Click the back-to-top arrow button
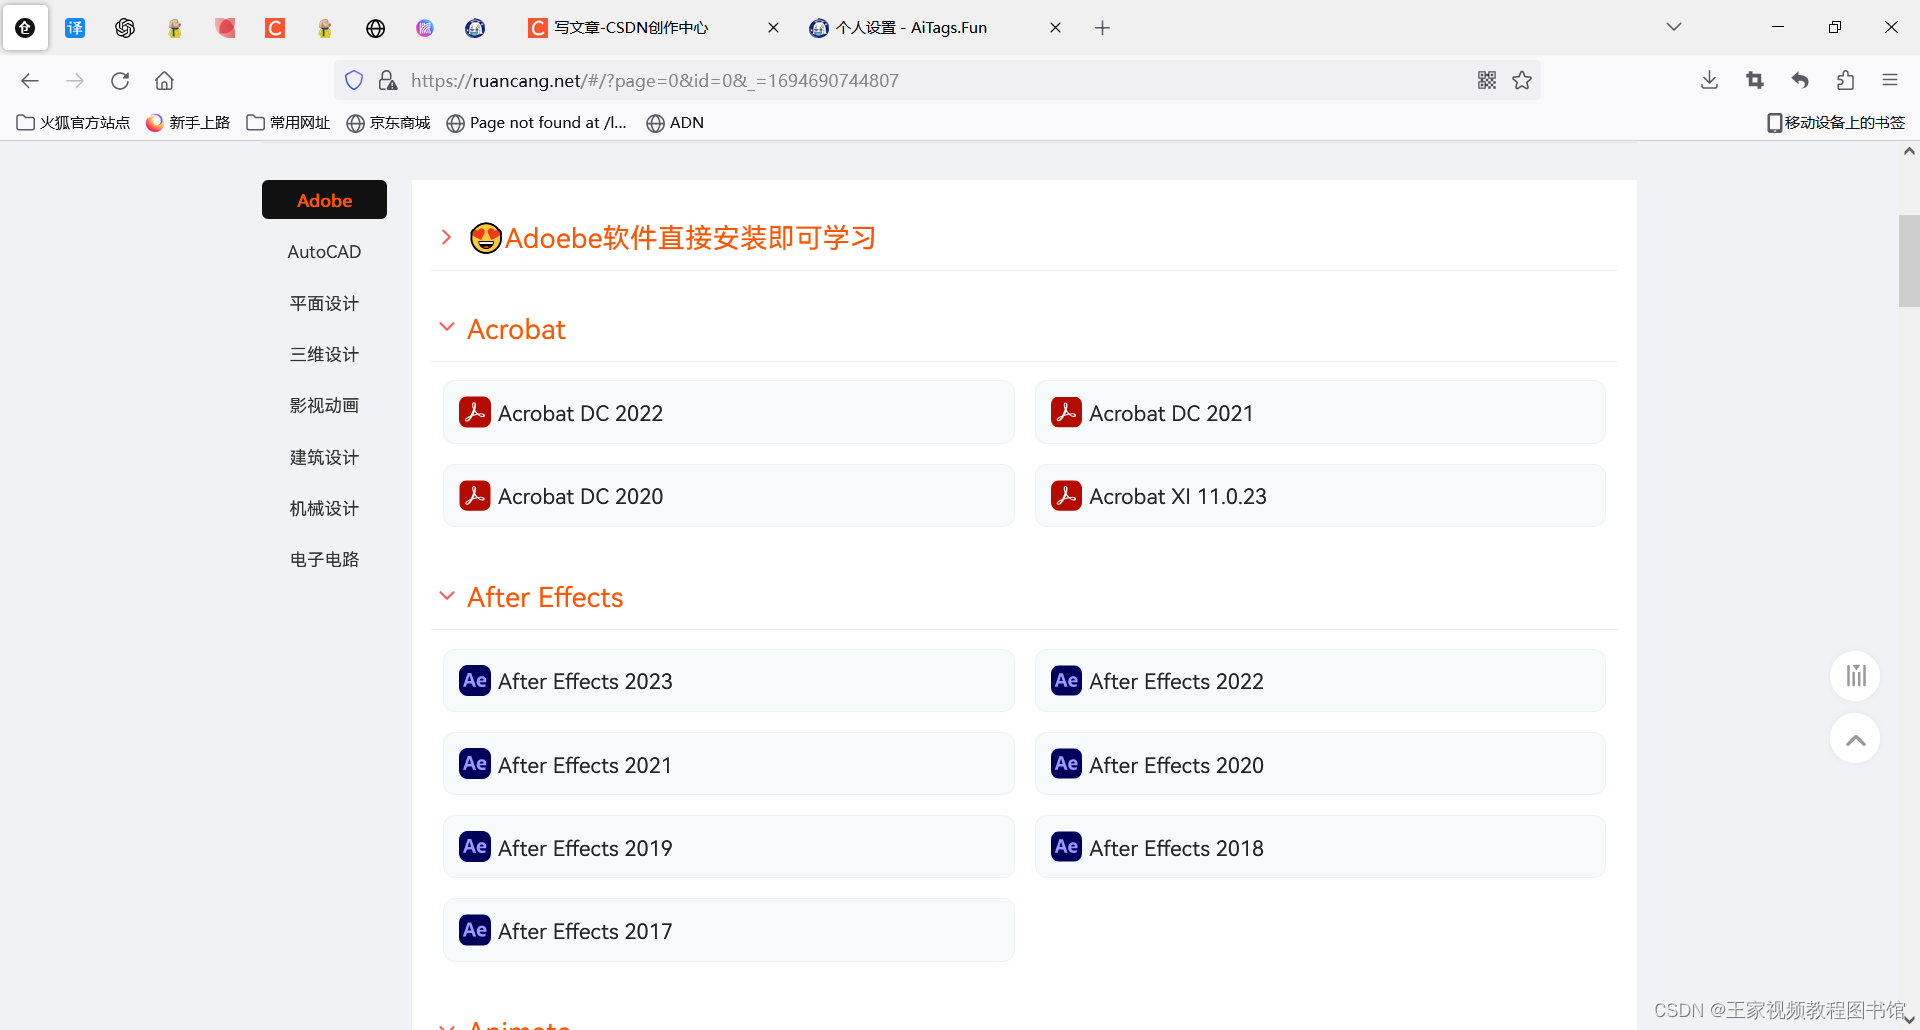Image resolution: width=1920 pixels, height=1030 pixels. click(x=1854, y=739)
